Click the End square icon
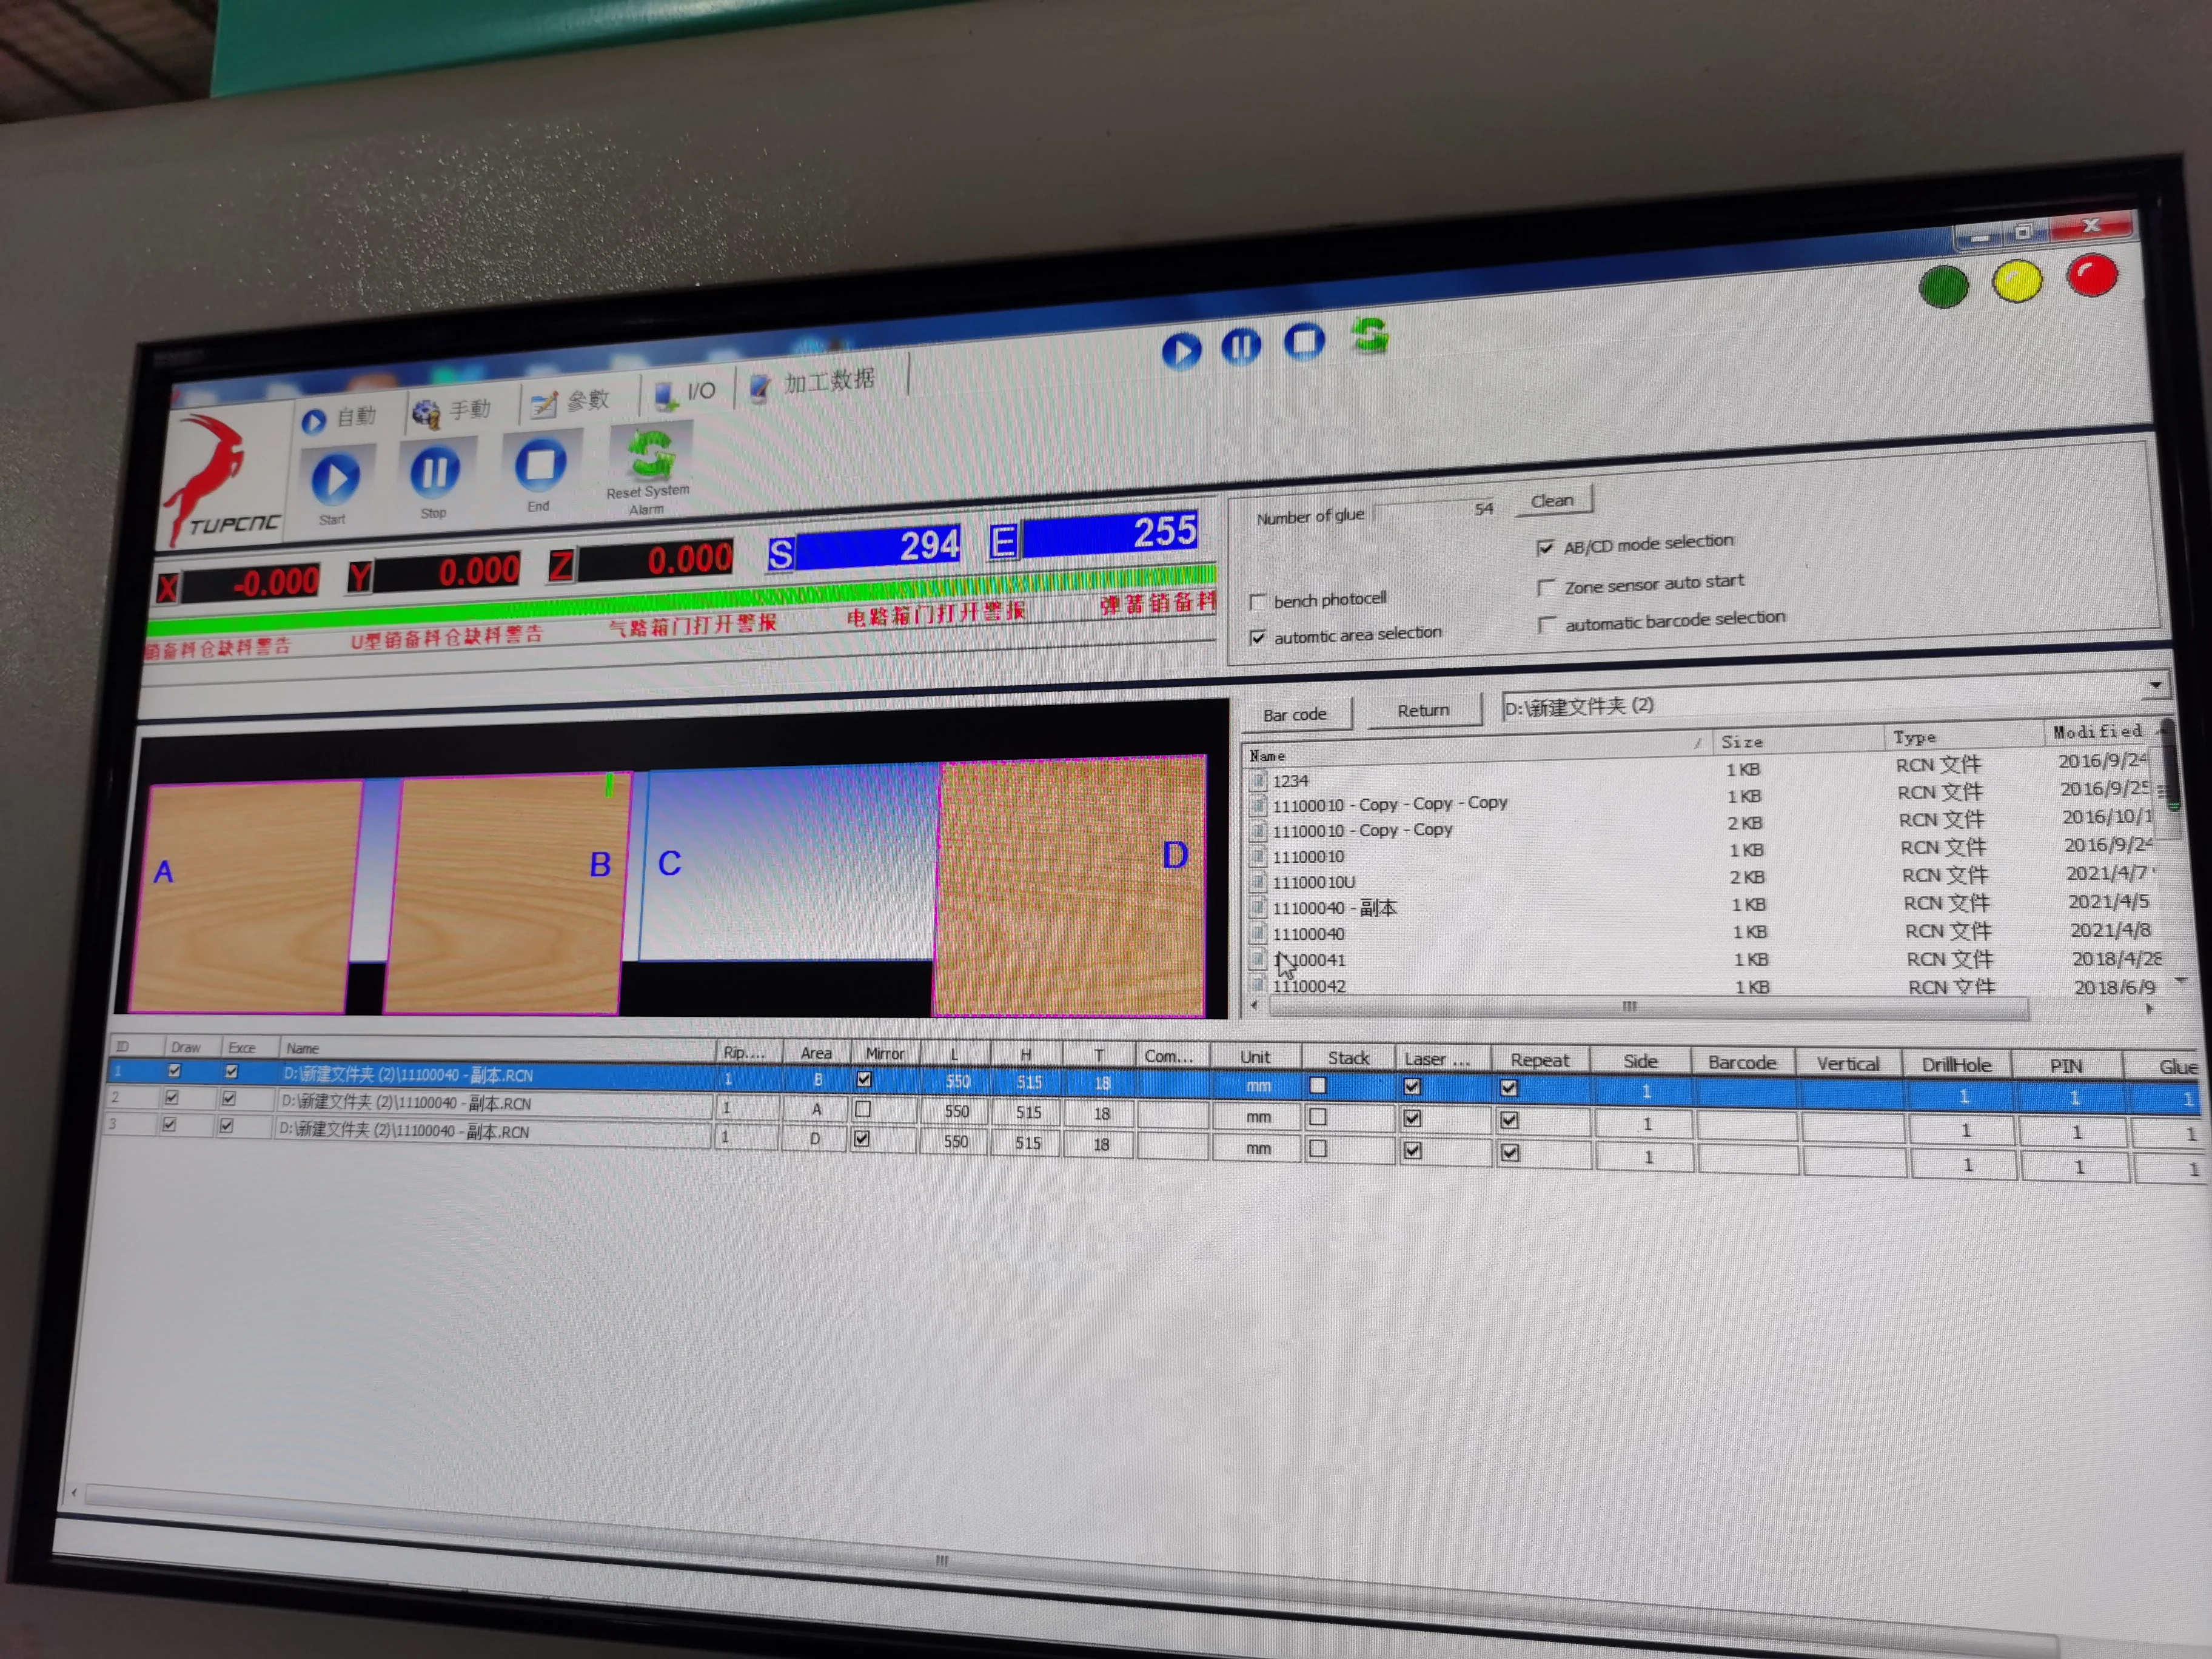This screenshot has width=2212, height=1659. (x=540, y=465)
